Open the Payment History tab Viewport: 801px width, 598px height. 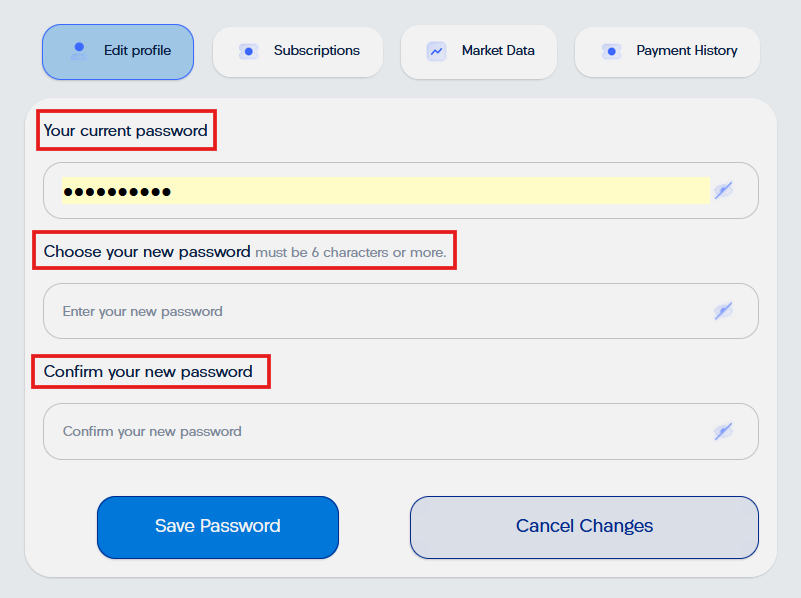pos(667,52)
